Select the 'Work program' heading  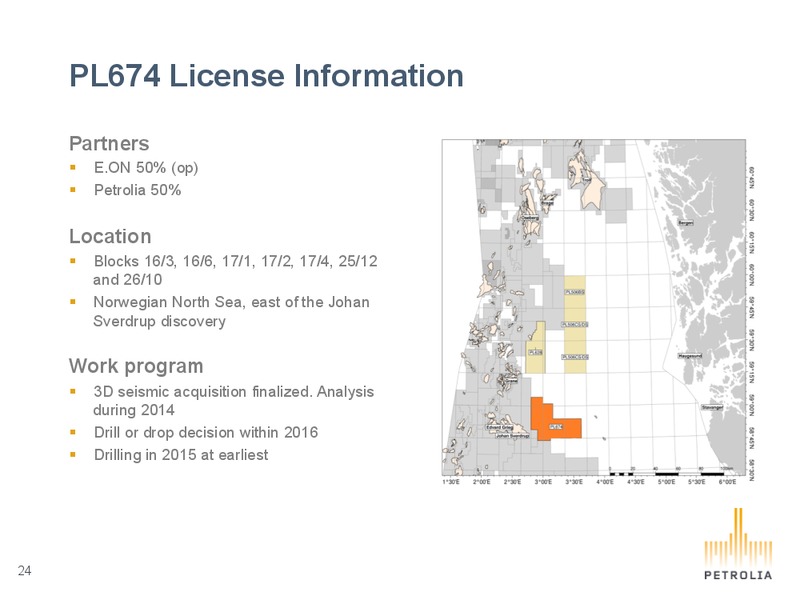coord(136,366)
